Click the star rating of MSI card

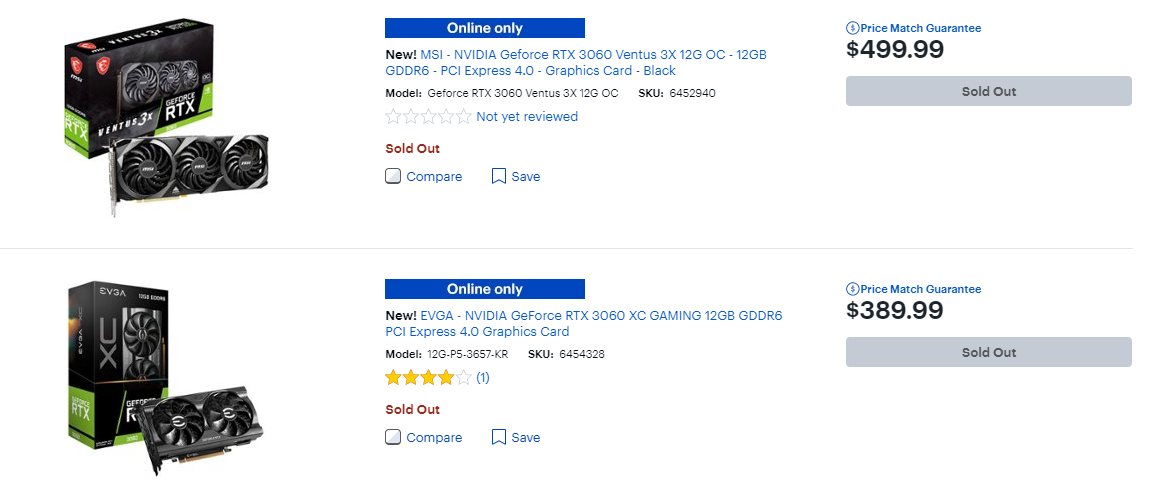pyautogui.click(x=428, y=117)
